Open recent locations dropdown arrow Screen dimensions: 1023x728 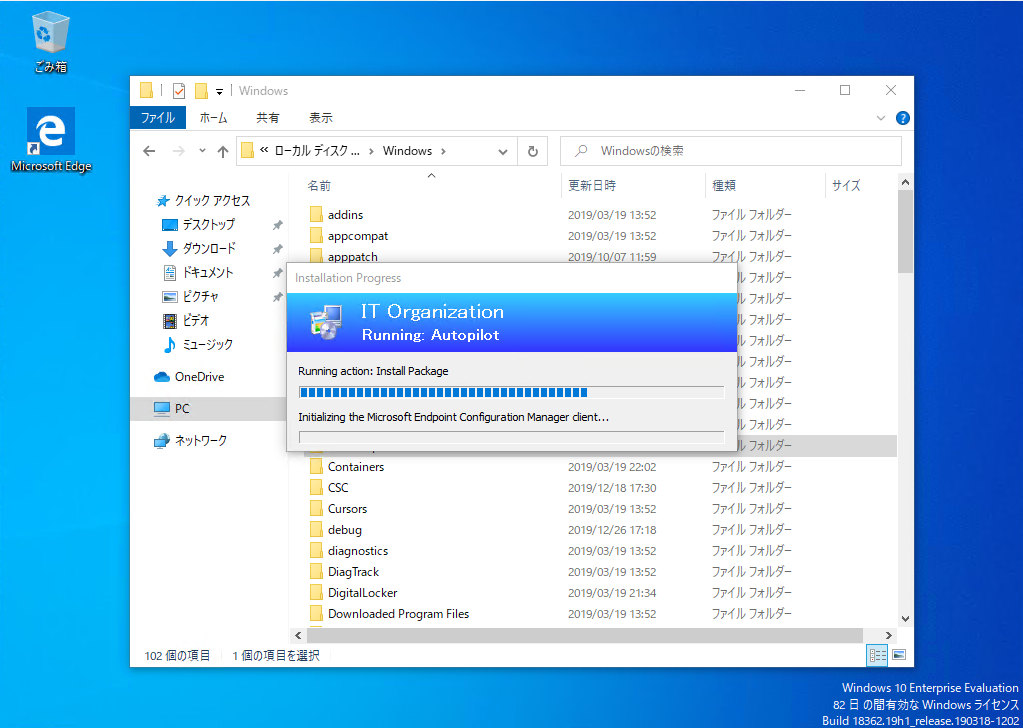click(202, 151)
